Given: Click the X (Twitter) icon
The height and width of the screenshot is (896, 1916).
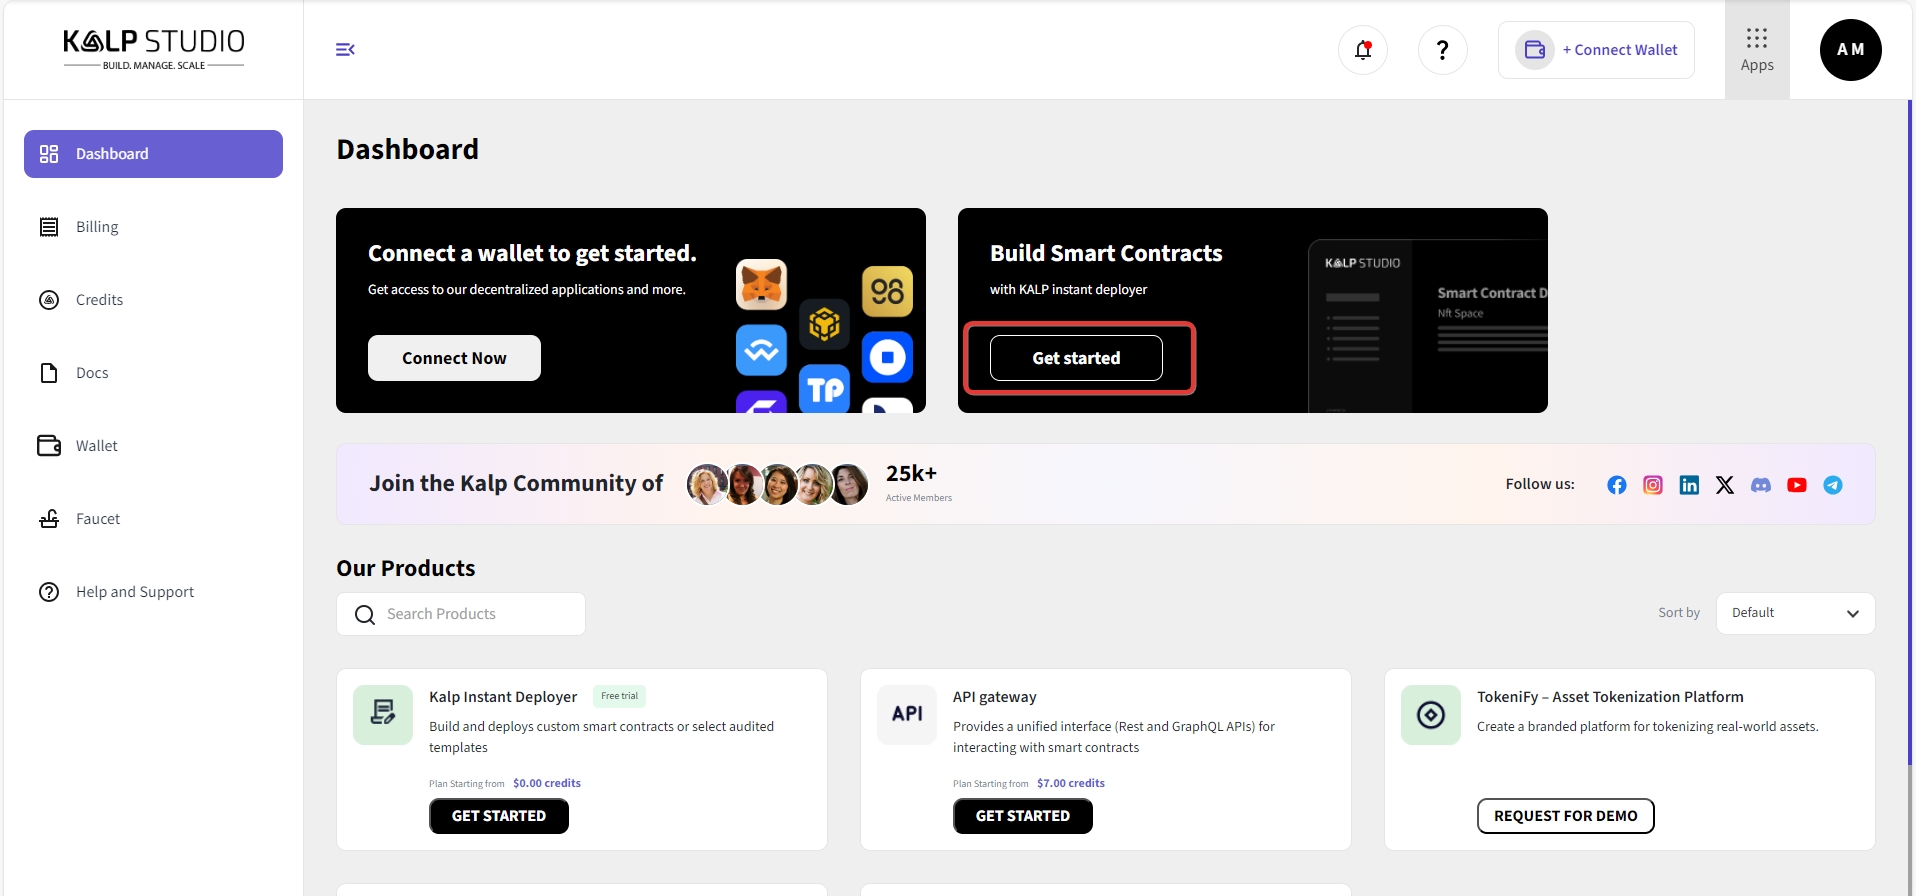Looking at the screenshot, I should click(1724, 485).
